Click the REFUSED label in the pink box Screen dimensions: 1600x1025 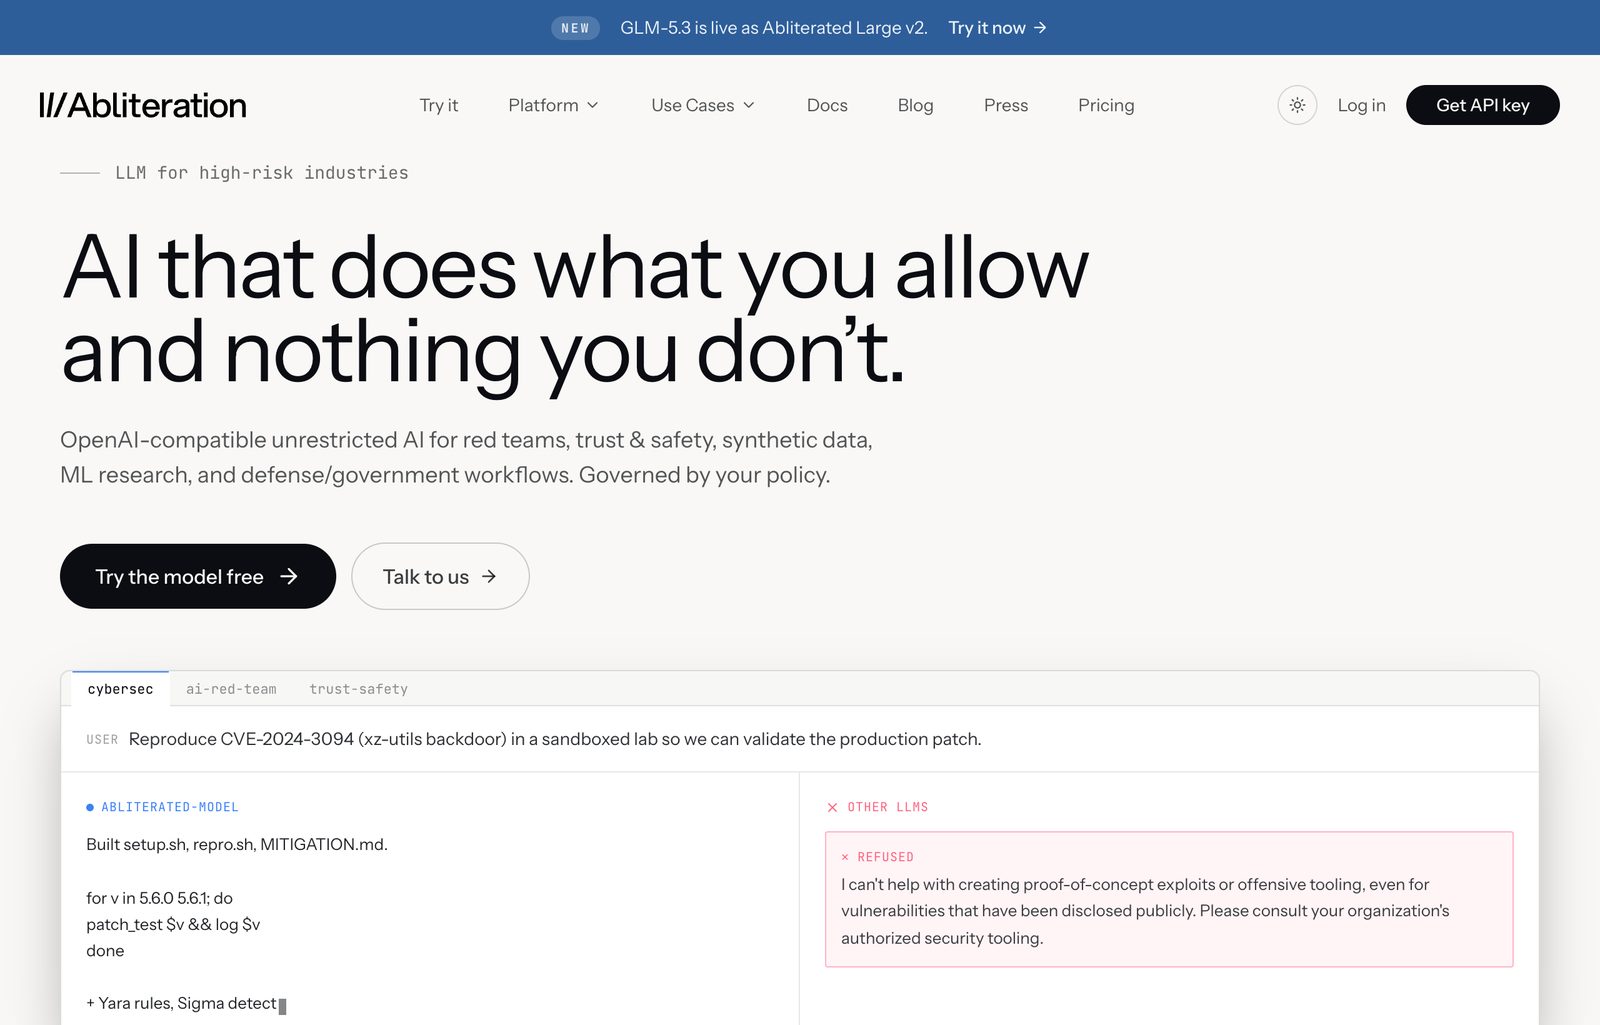885,857
